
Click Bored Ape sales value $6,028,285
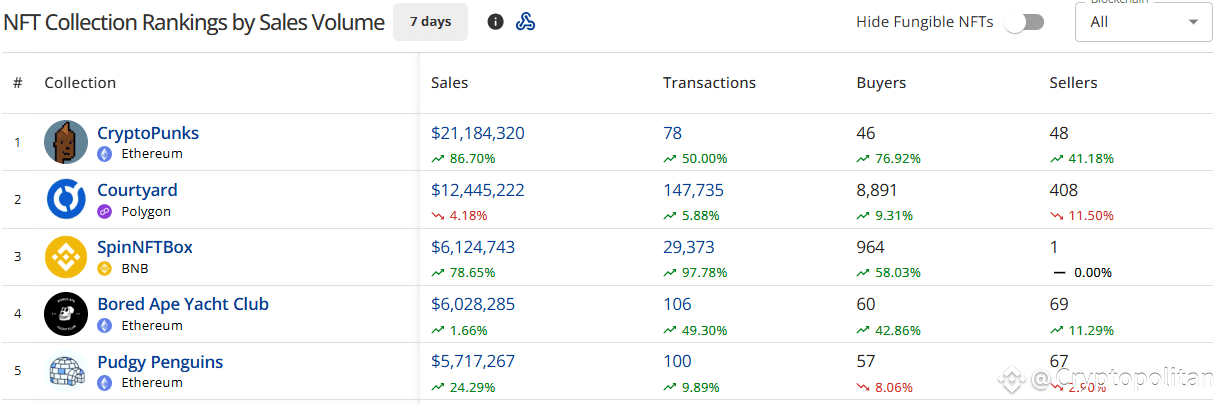click(x=473, y=304)
